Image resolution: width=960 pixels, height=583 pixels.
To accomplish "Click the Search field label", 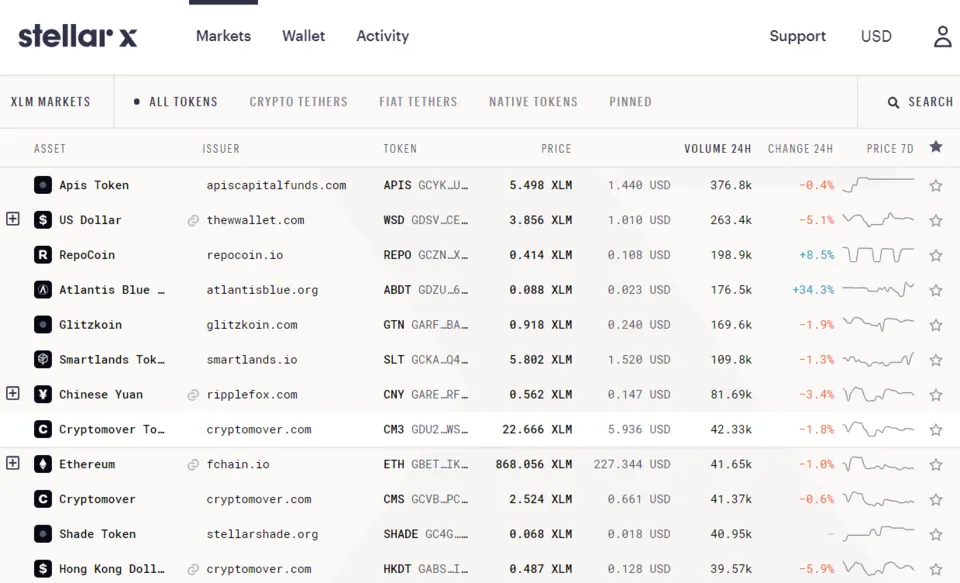I will tap(930, 102).
